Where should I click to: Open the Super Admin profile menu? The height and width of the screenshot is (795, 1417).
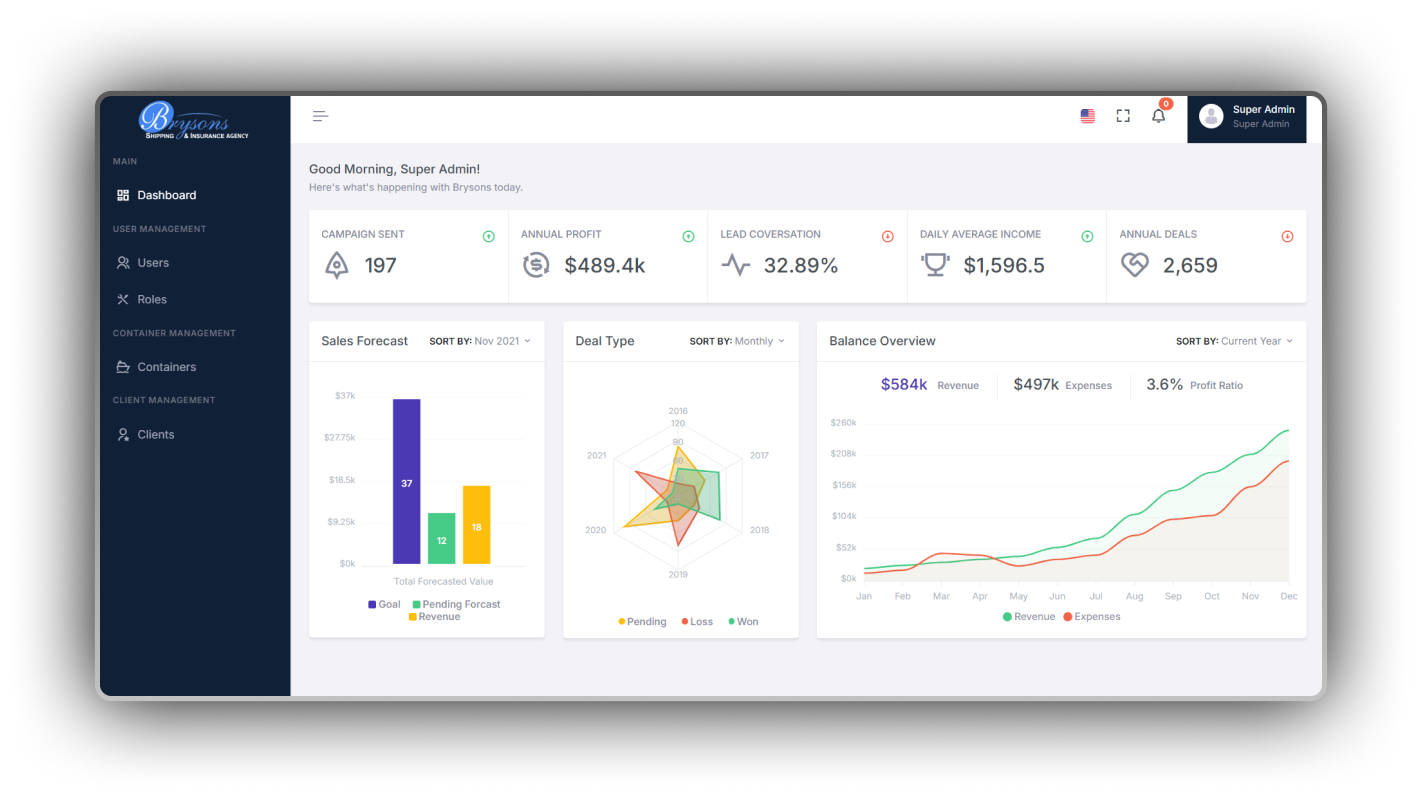[x=1246, y=117]
